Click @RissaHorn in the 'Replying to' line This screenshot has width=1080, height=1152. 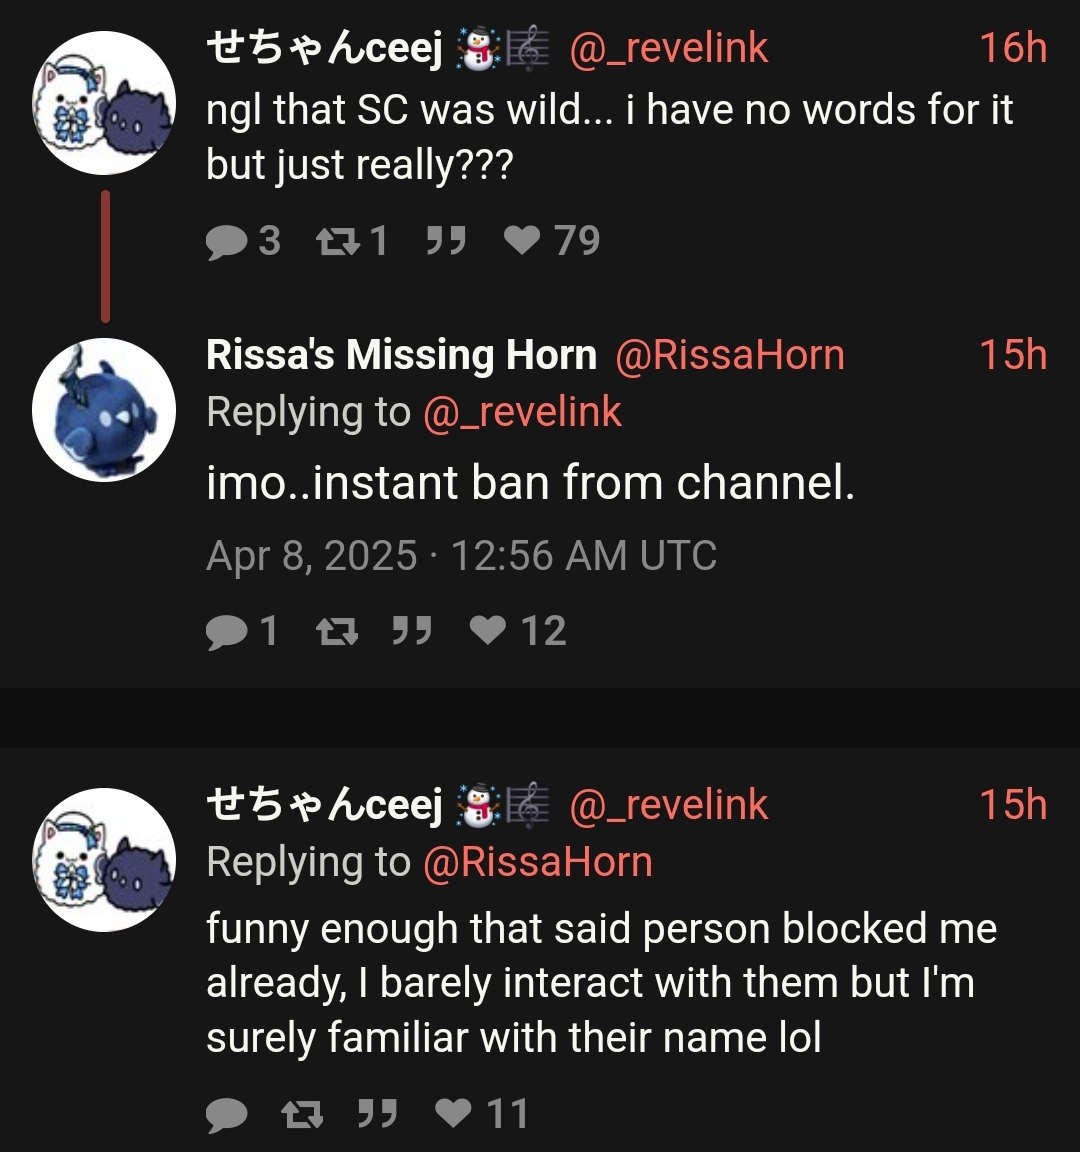537,862
